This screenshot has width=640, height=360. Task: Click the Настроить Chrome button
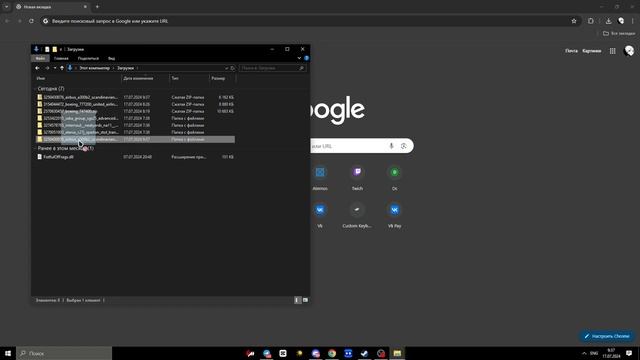pyautogui.click(x=607, y=336)
